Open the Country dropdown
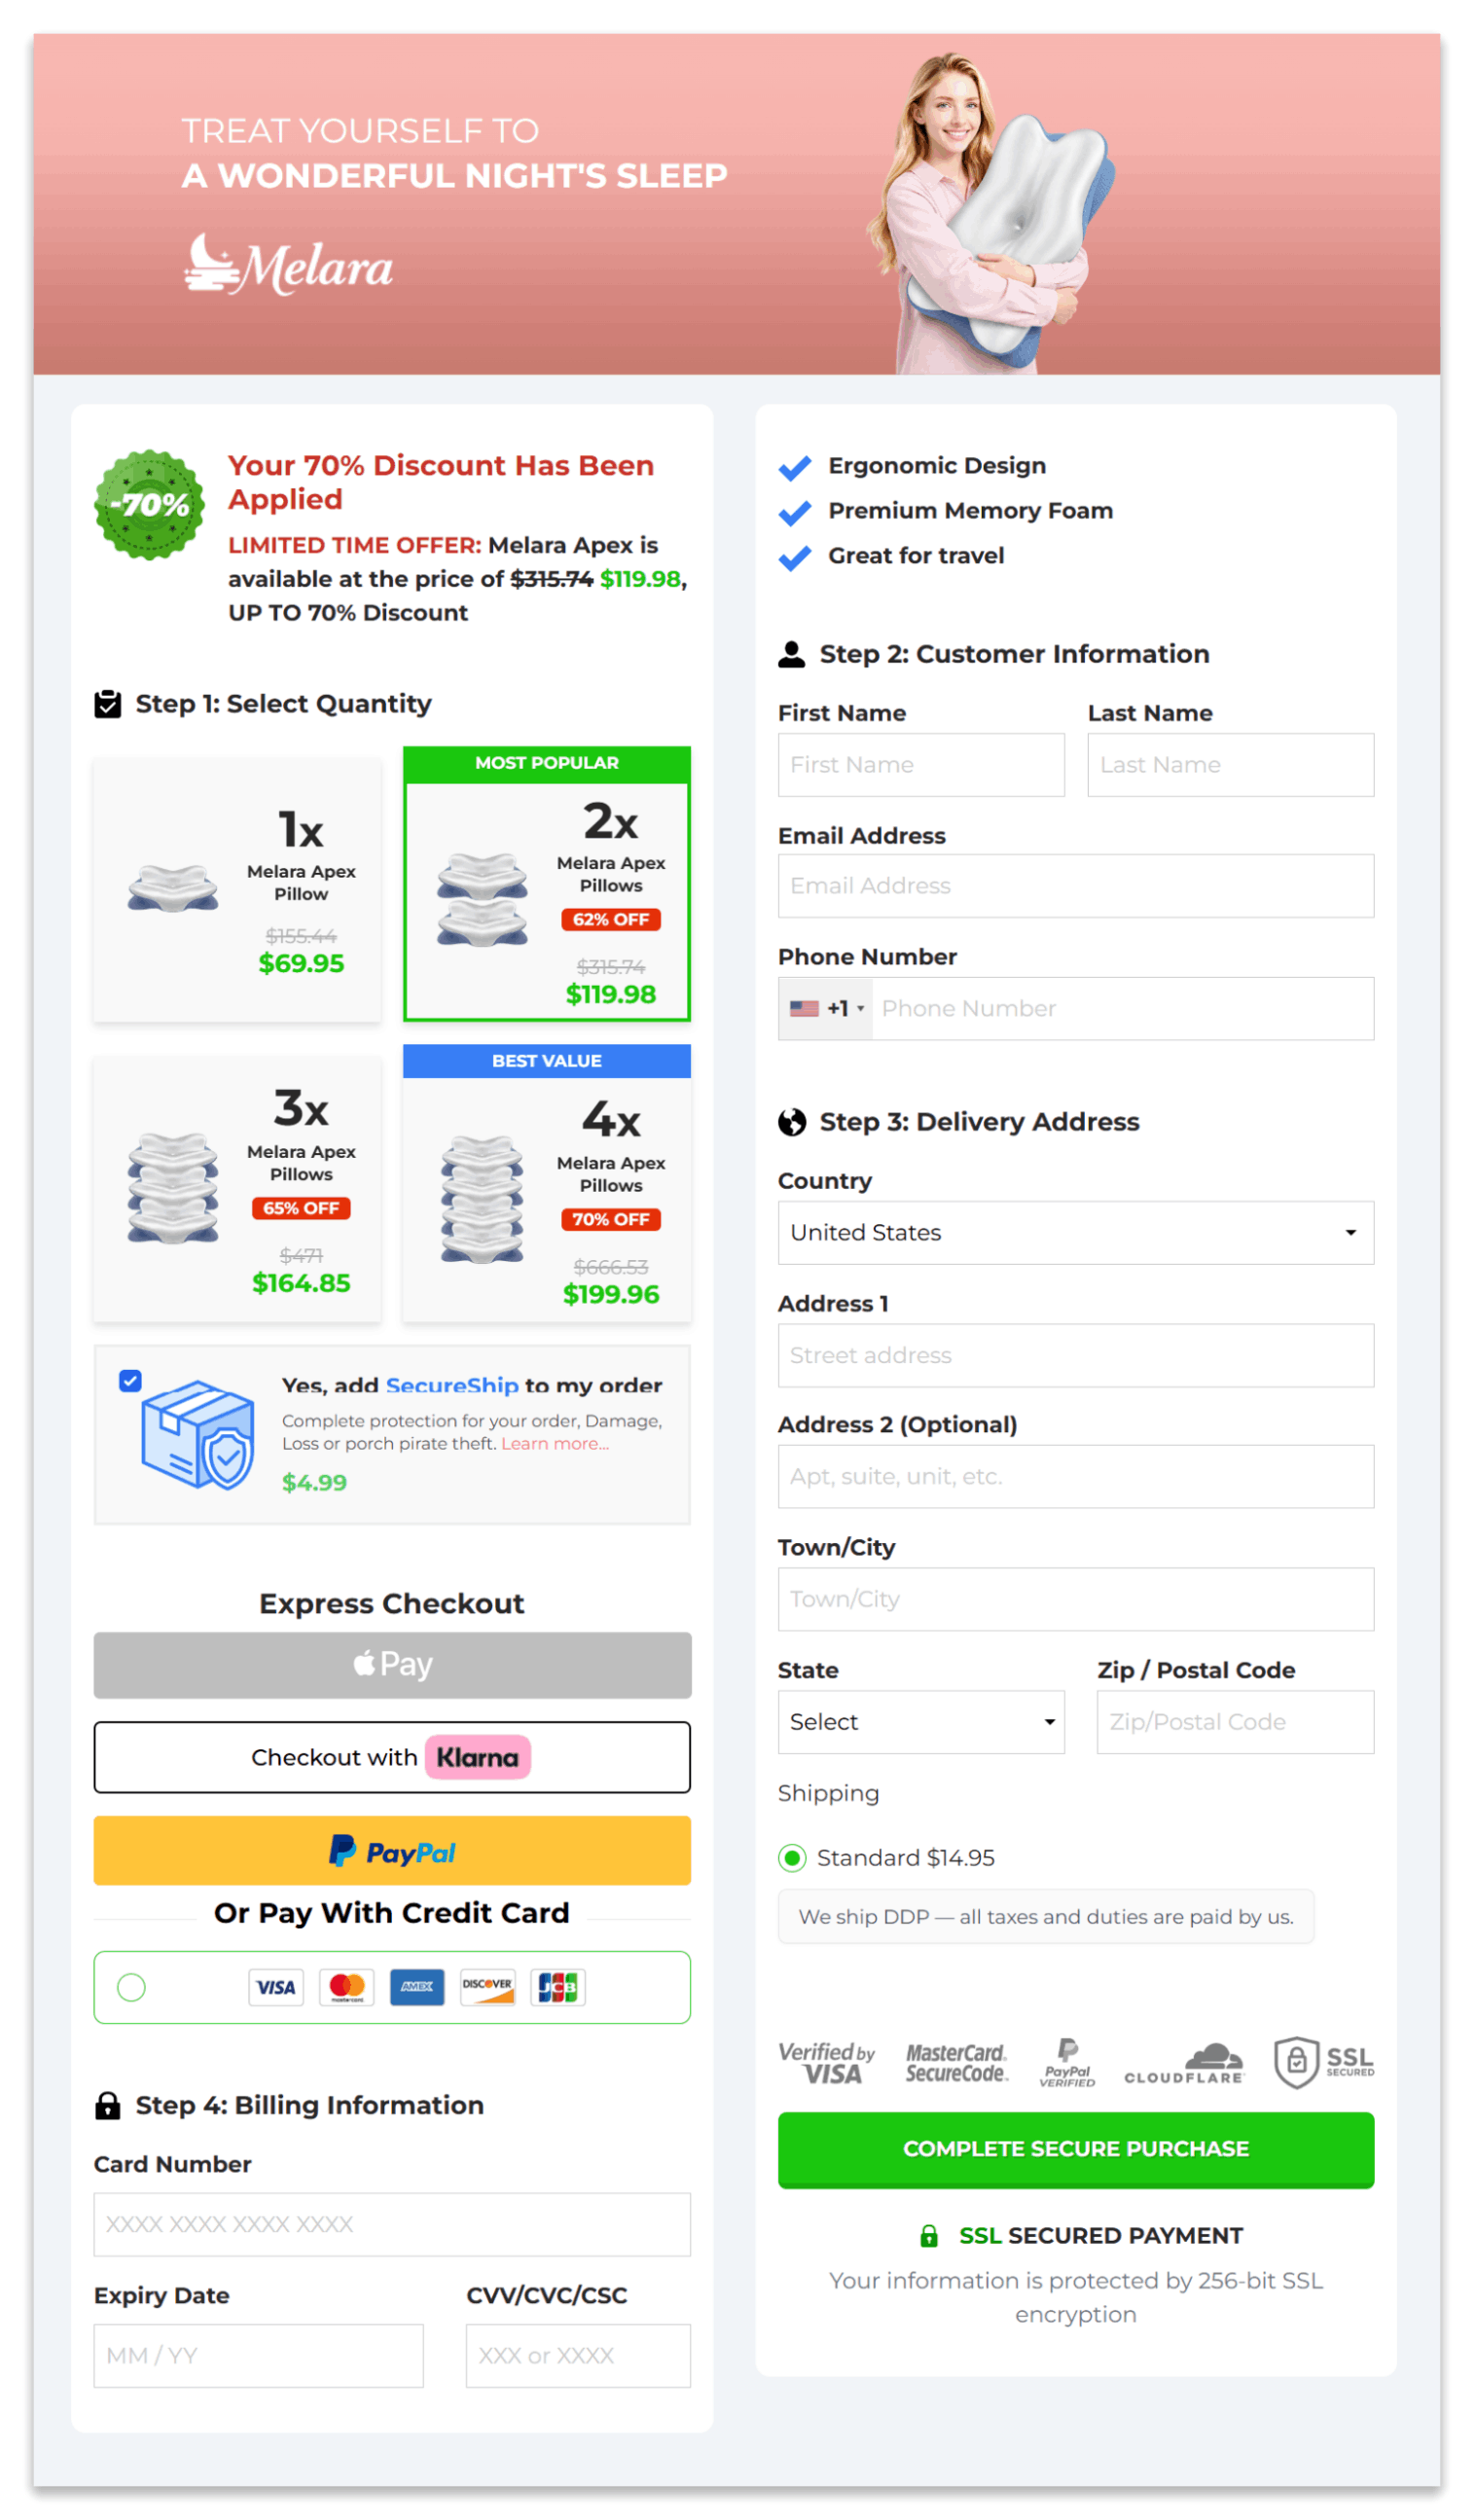 point(1076,1232)
